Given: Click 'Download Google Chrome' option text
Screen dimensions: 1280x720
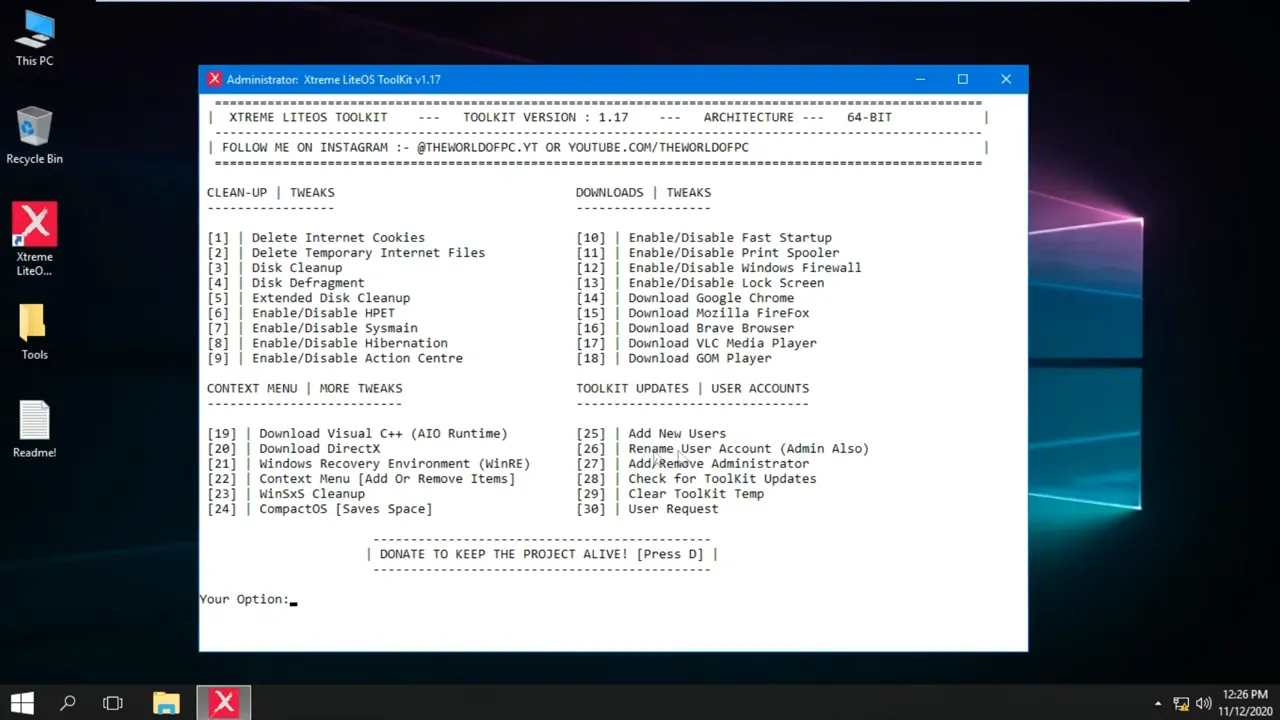Looking at the screenshot, I should tap(711, 298).
